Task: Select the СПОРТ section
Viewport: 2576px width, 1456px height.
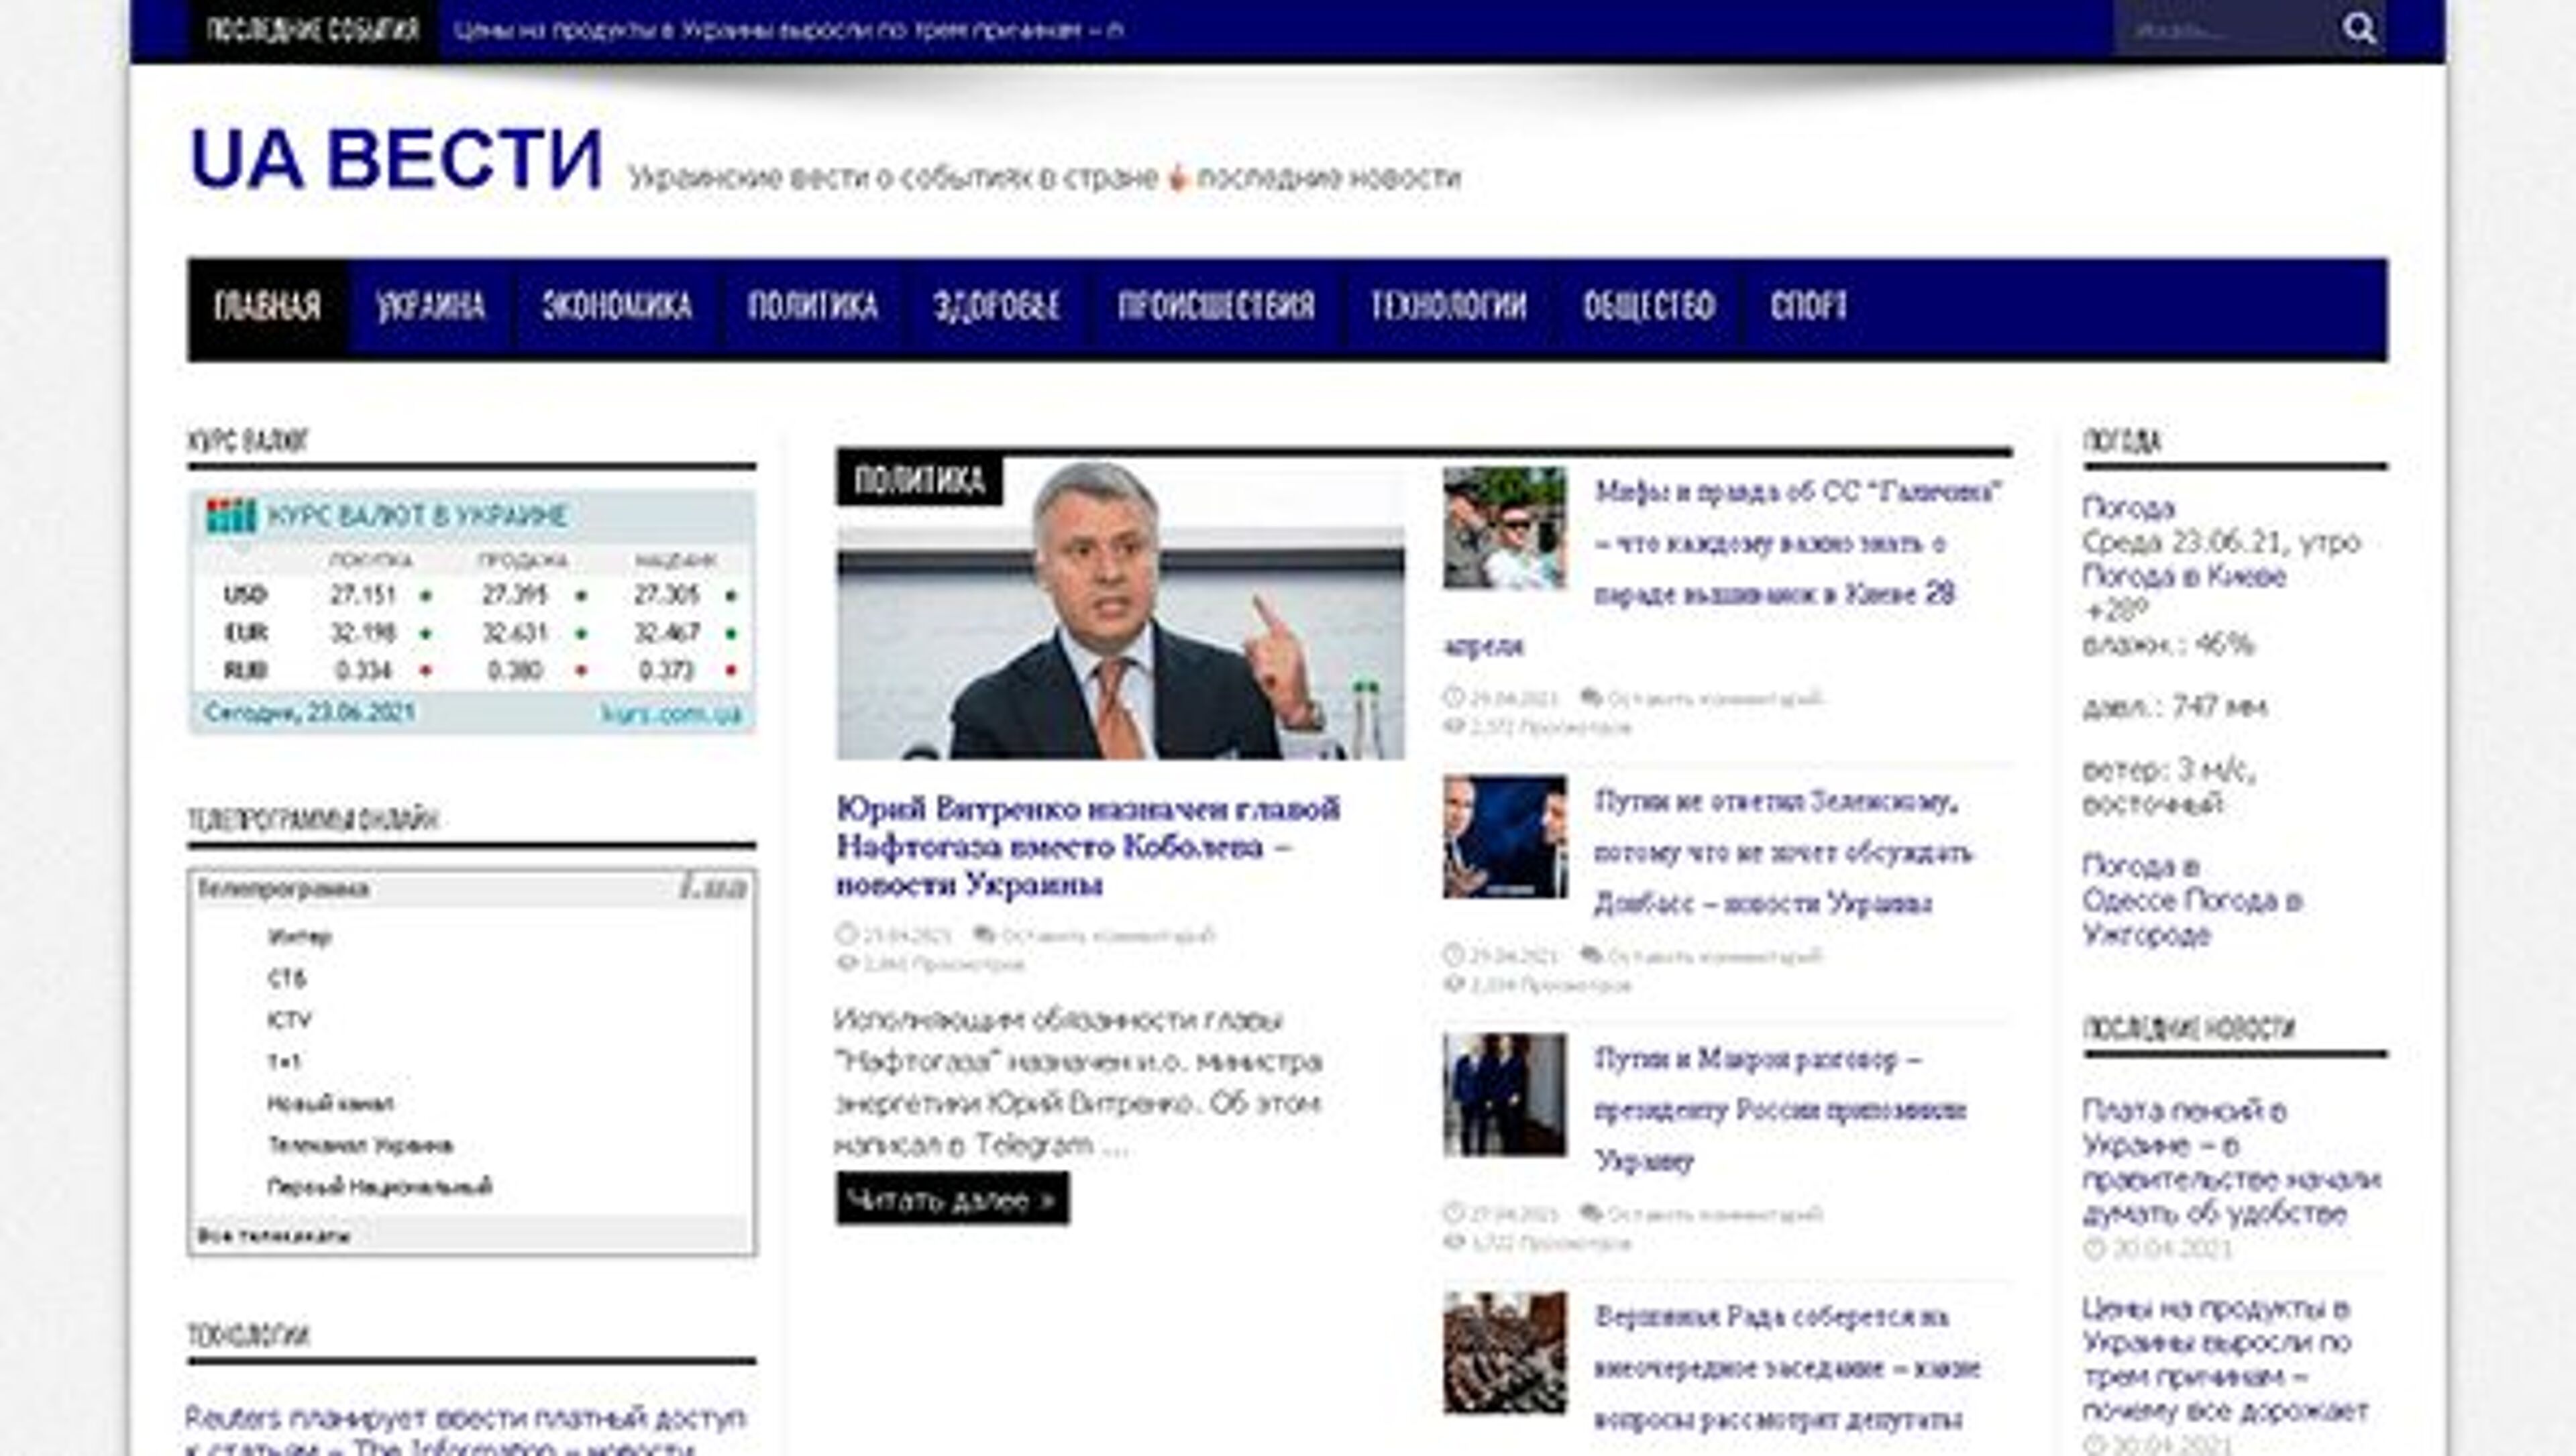Action: [x=1811, y=307]
